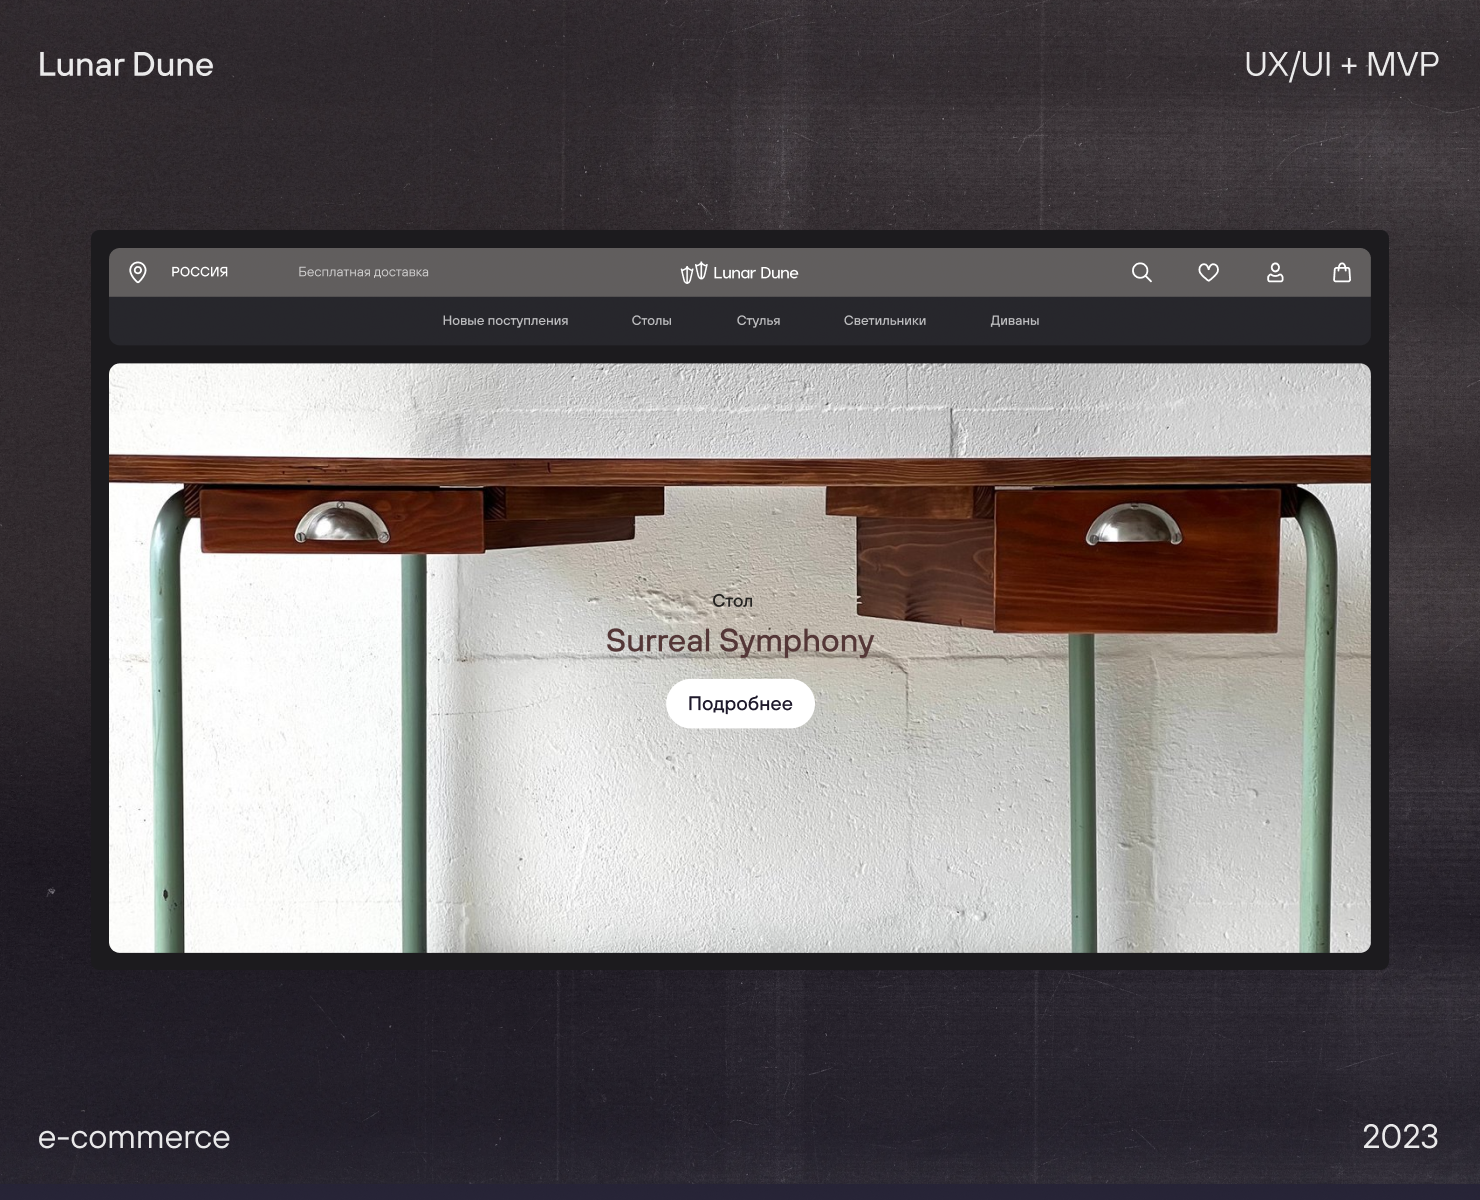
Task: Open the favorites heart icon
Action: (x=1208, y=272)
